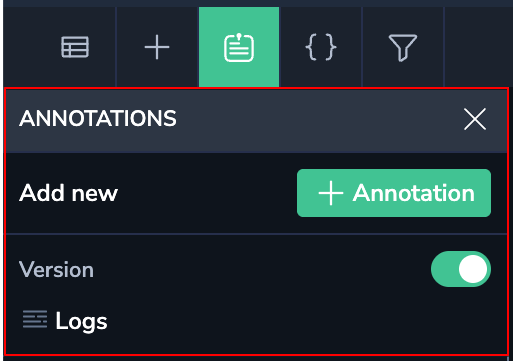Click the plus symbol inside Annotation button
513x361 pixels.
tap(331, 193)
